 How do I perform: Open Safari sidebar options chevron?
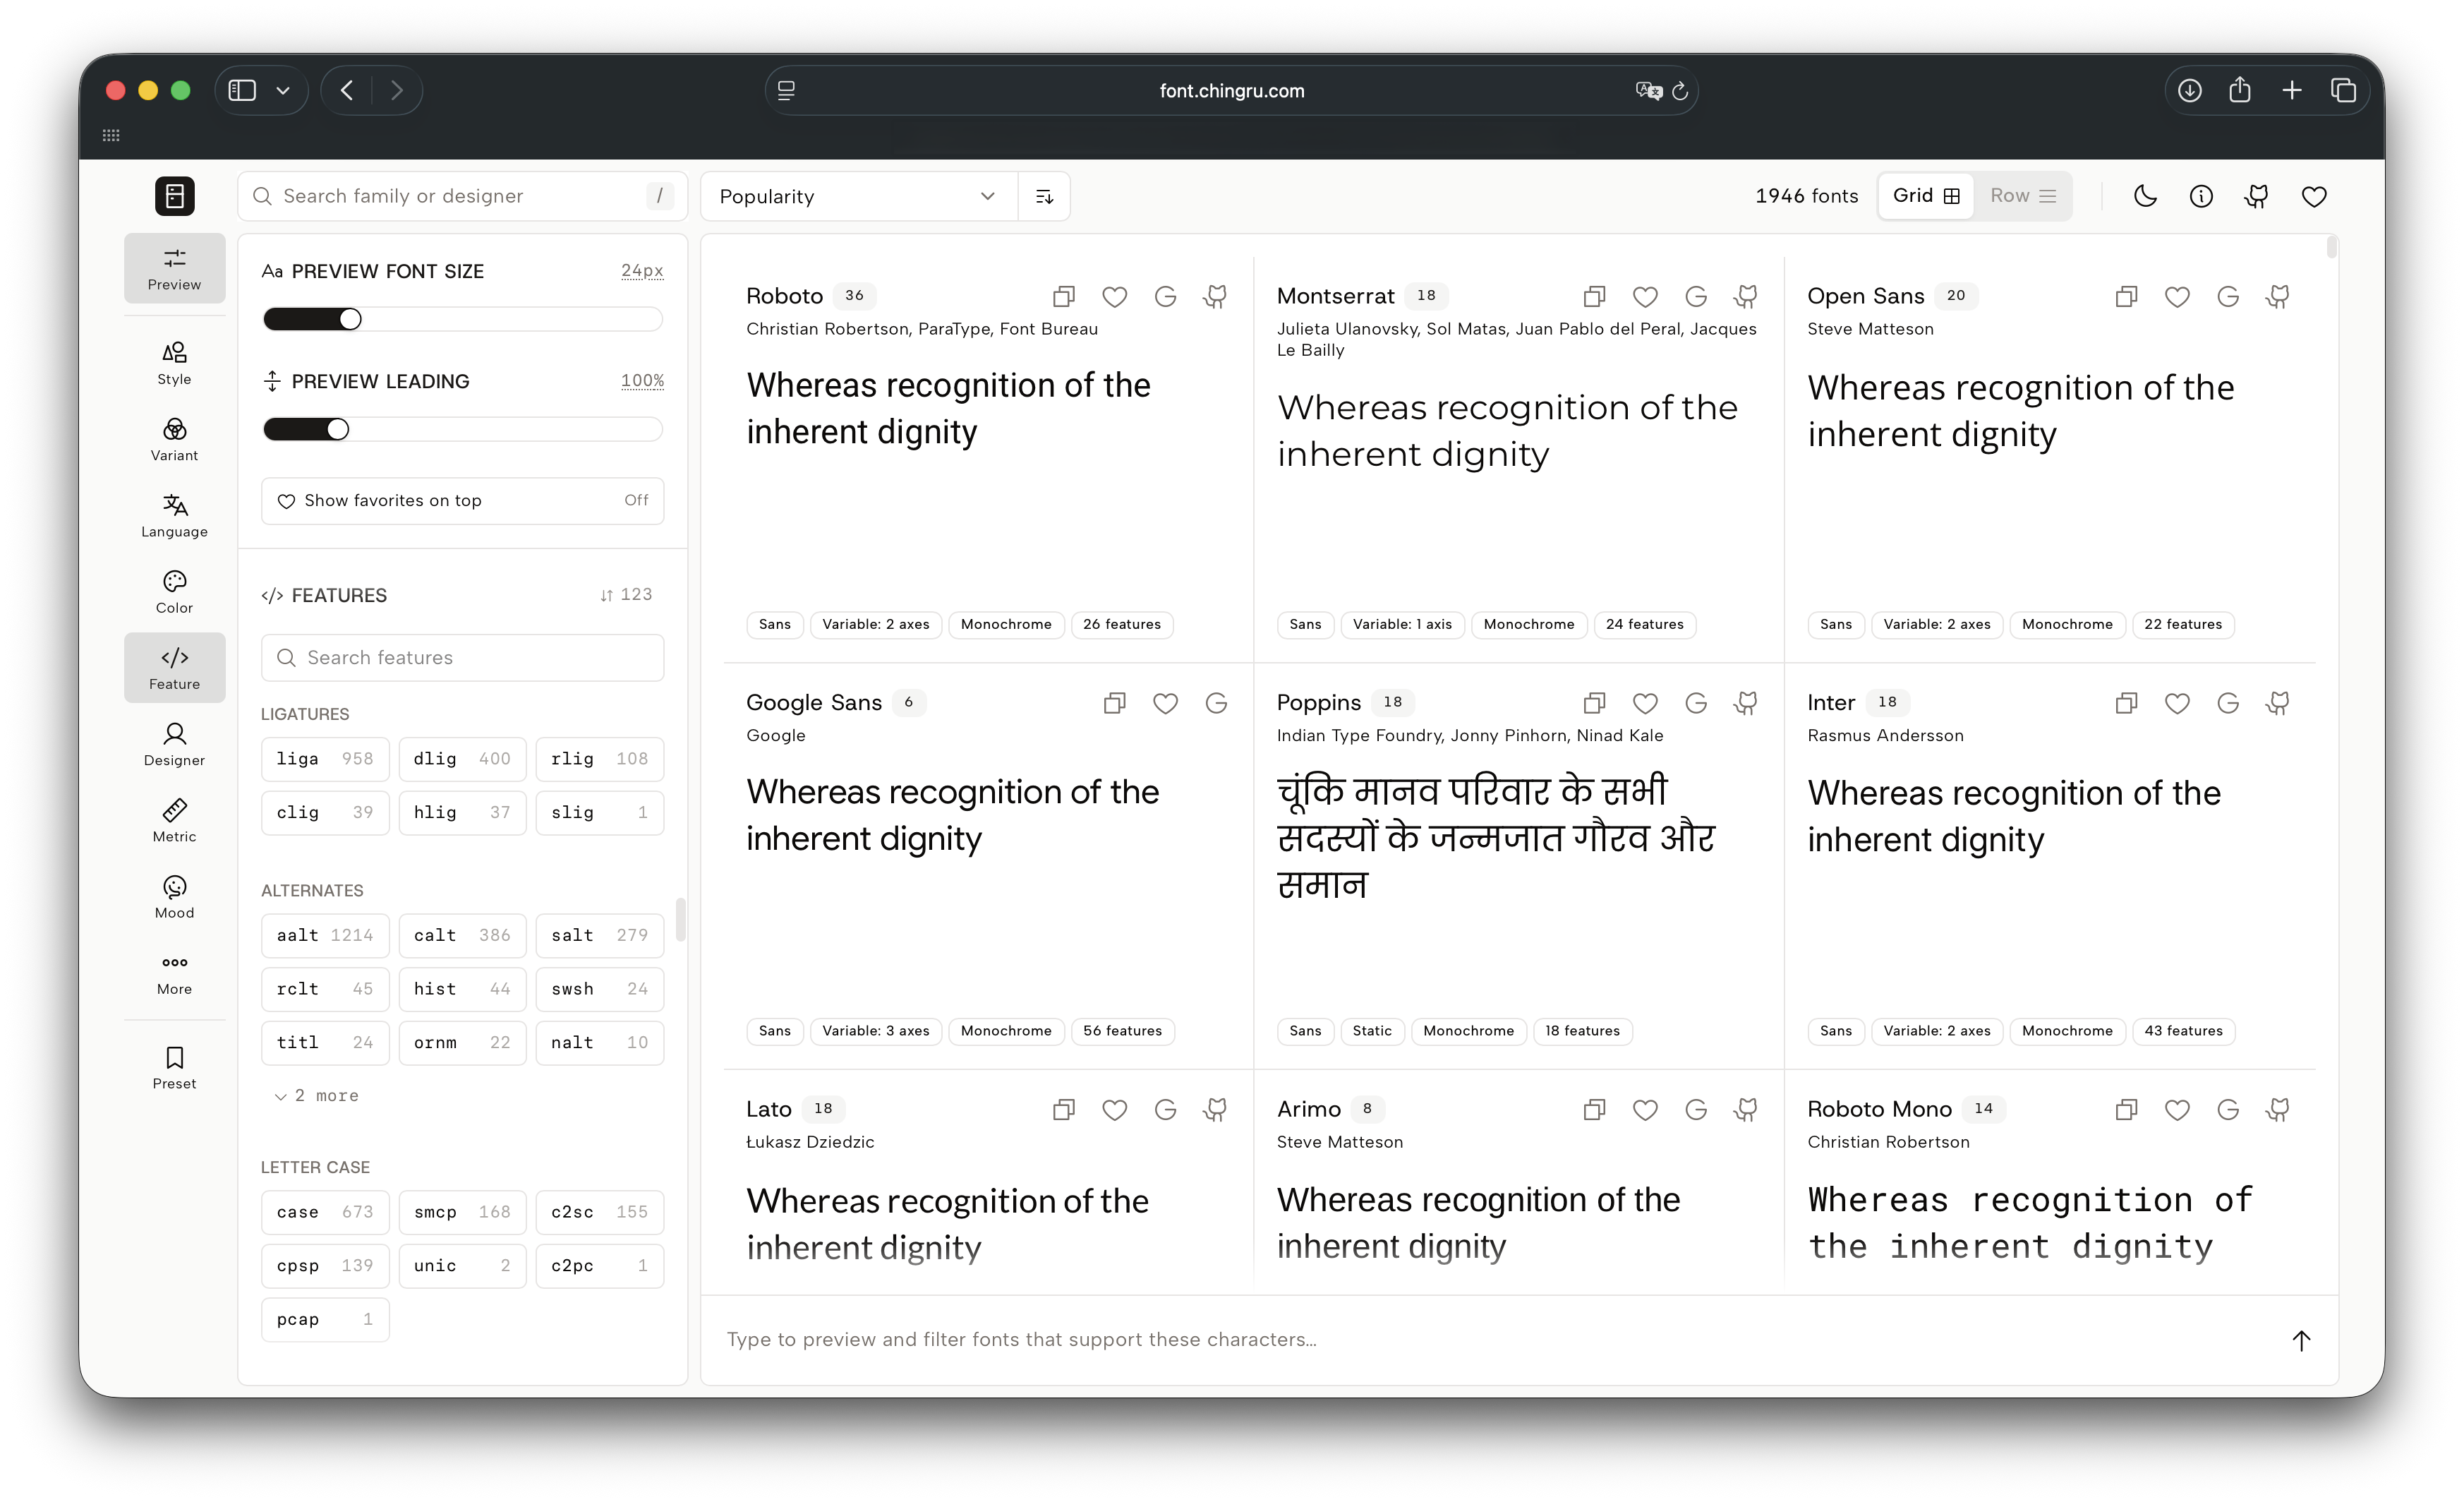pos(283,90)
